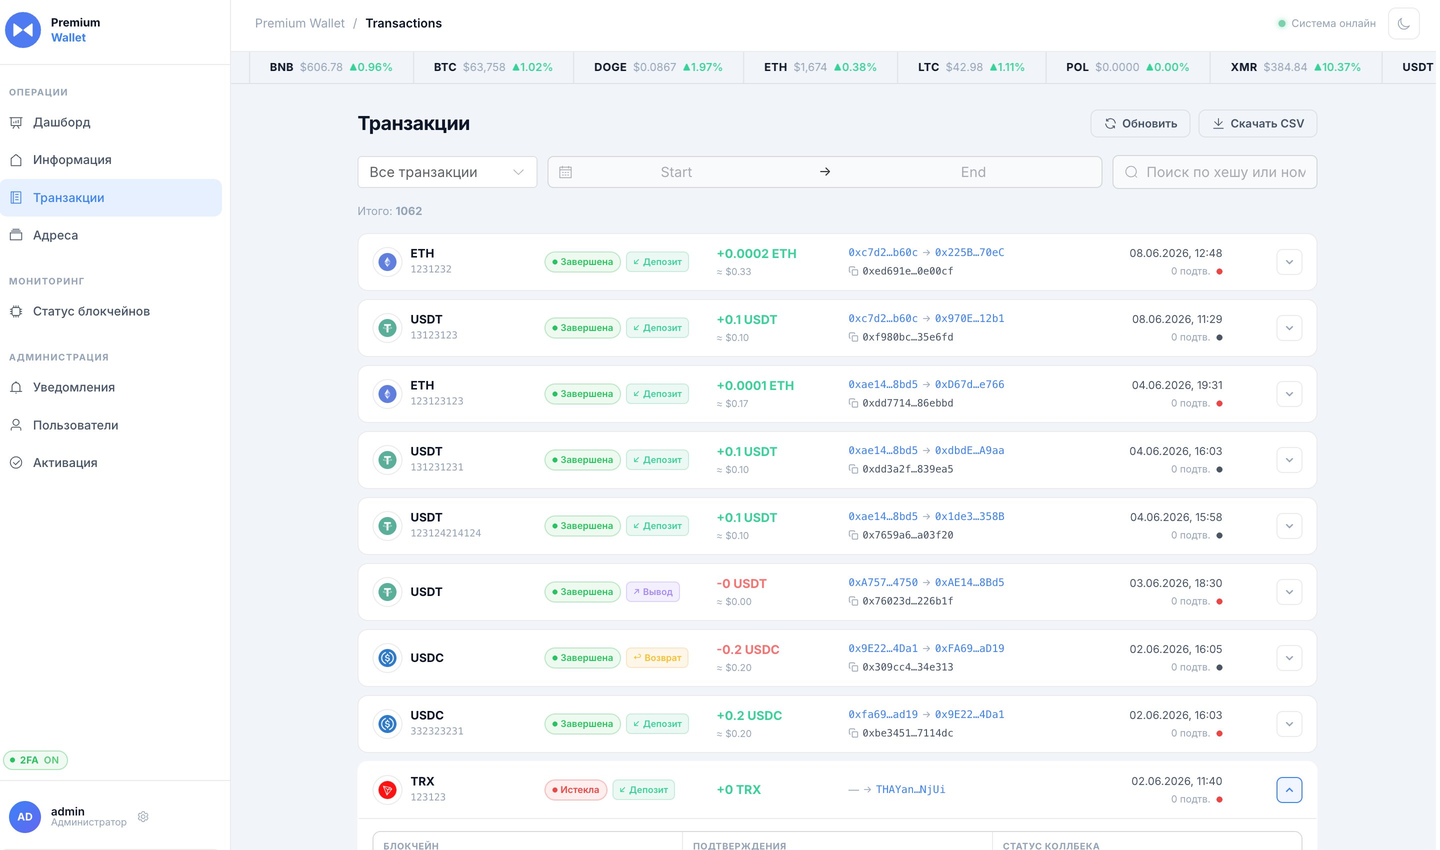Copy hash 0x7659a6…a03f20 icon
The height and width of the screenshot is (850, 1440).
pyautogui.click(x=853, y=535)
